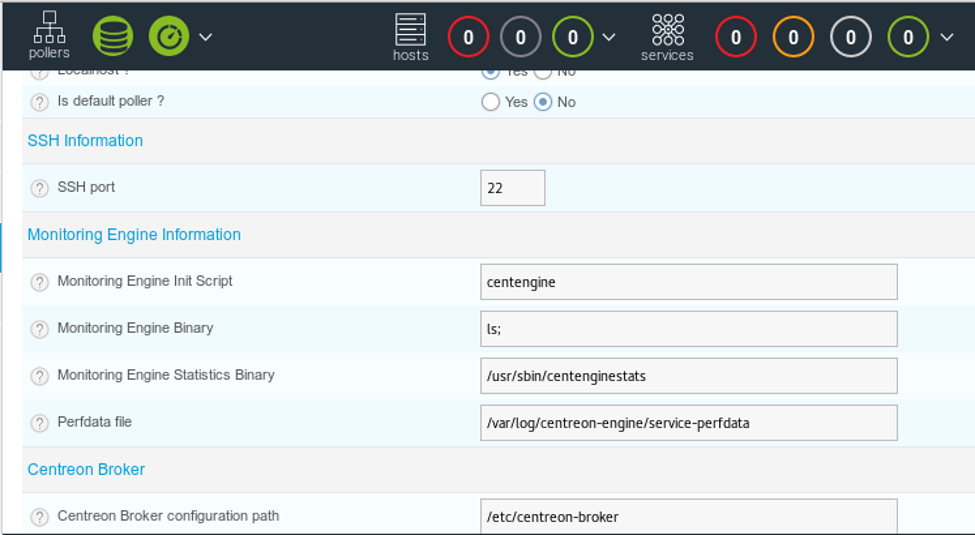Click the orange services warning counter

point(793,38)
